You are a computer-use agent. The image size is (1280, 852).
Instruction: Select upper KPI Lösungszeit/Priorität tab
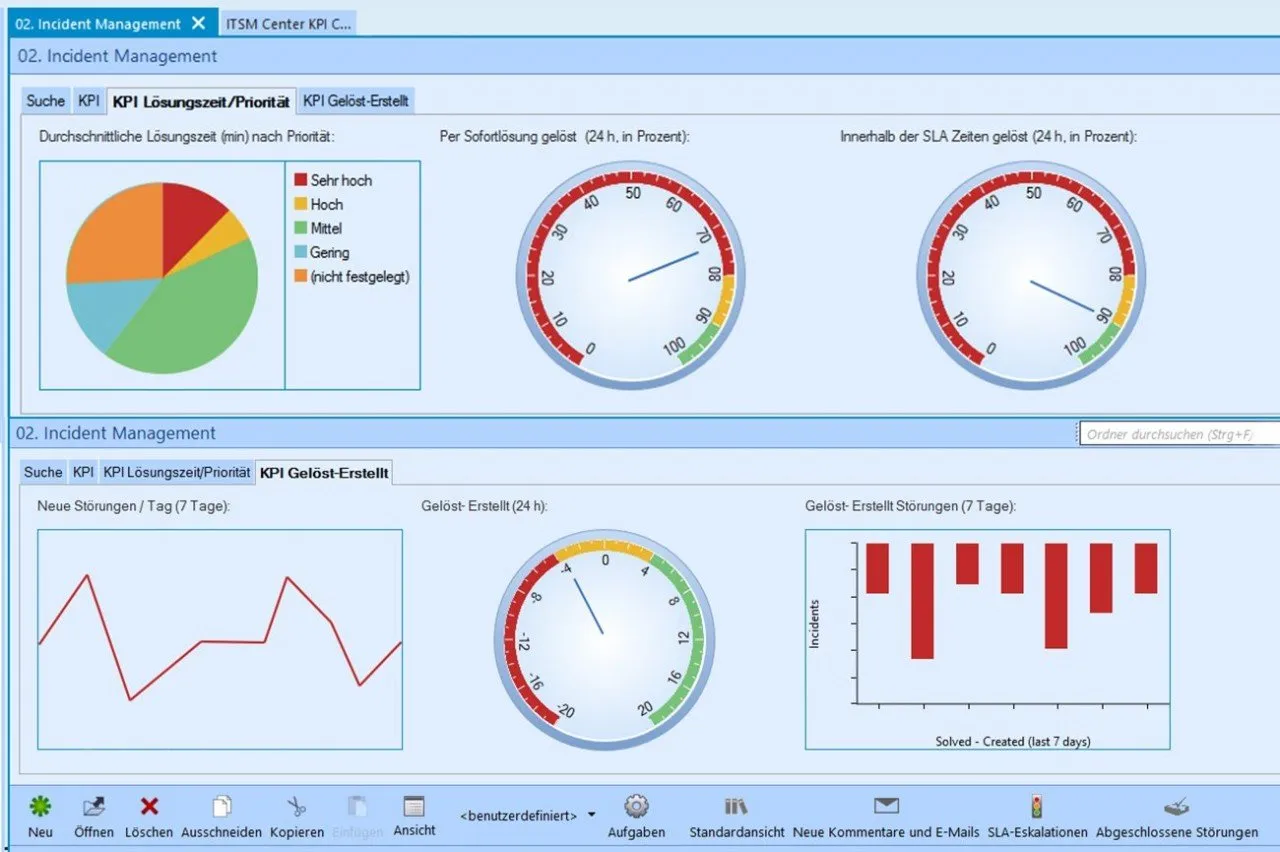point(201,101)
